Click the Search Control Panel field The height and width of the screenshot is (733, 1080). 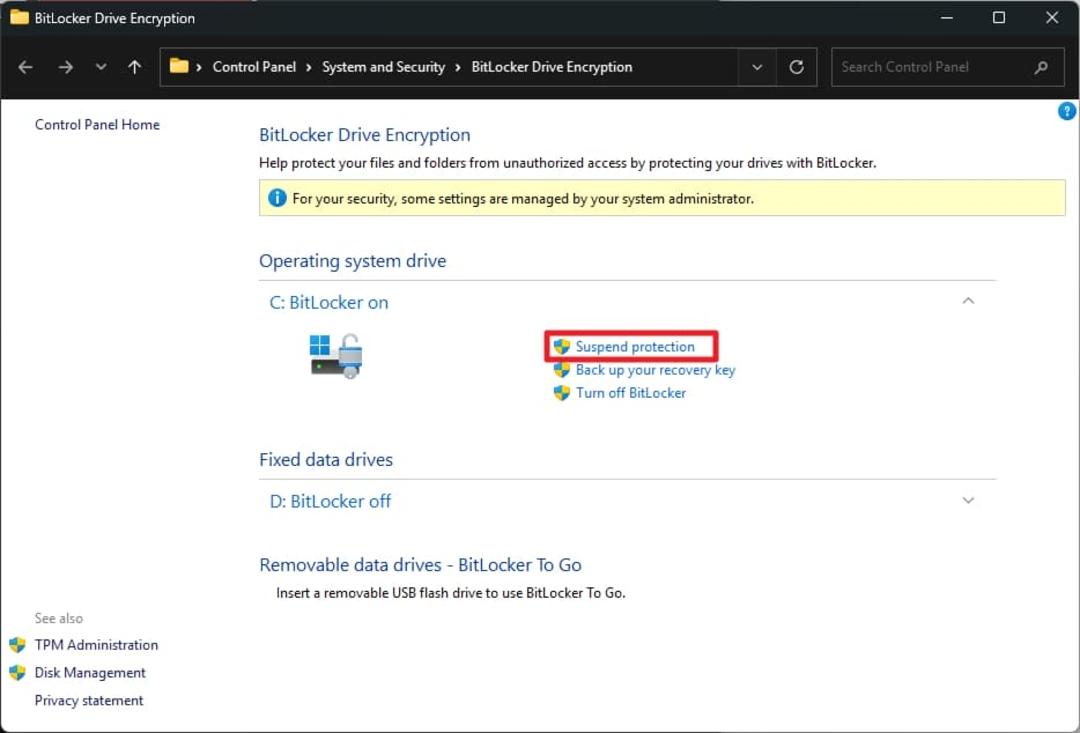tap(931, 67)
